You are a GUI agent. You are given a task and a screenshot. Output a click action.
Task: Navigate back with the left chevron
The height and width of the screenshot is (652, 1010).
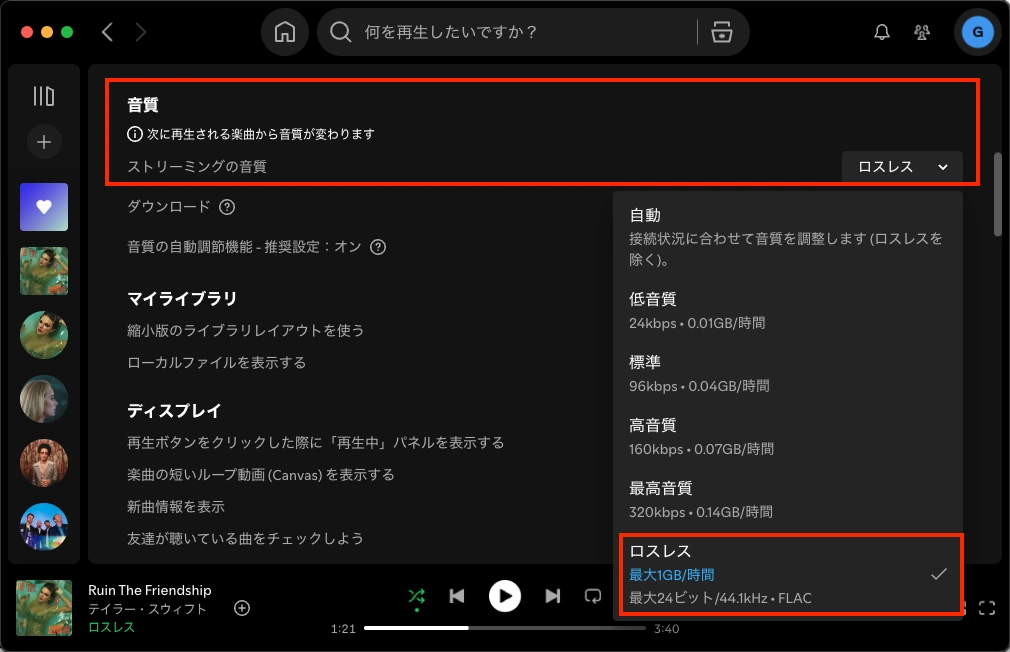107,31
